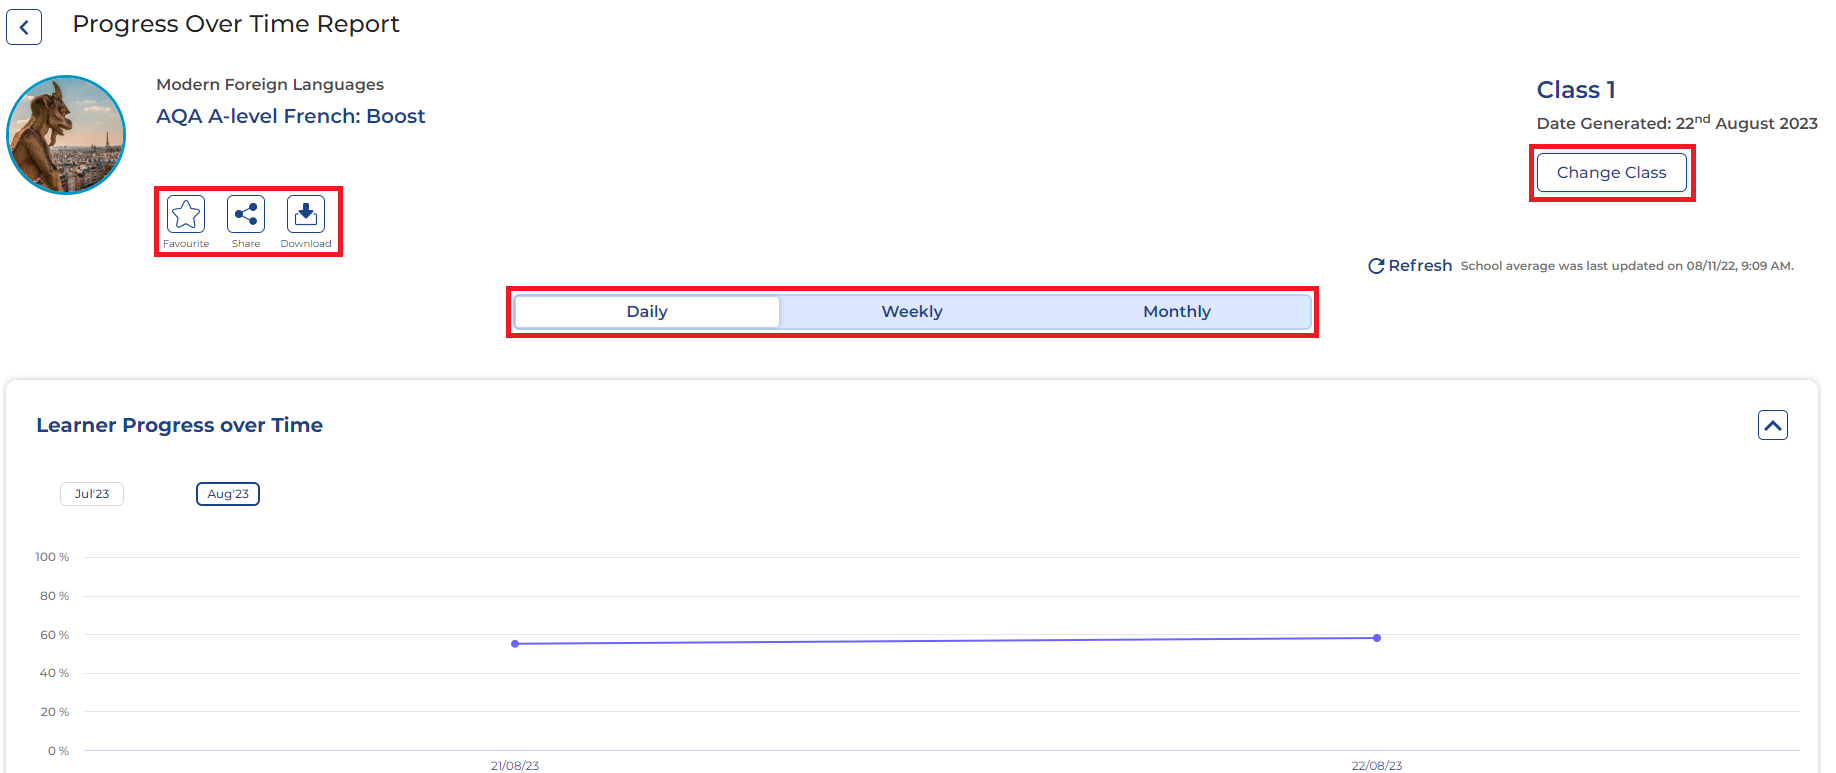The height and width of the screenshot is (773, 1836).
Task: Go back using the left chevron button
Action: pos(24,27)
